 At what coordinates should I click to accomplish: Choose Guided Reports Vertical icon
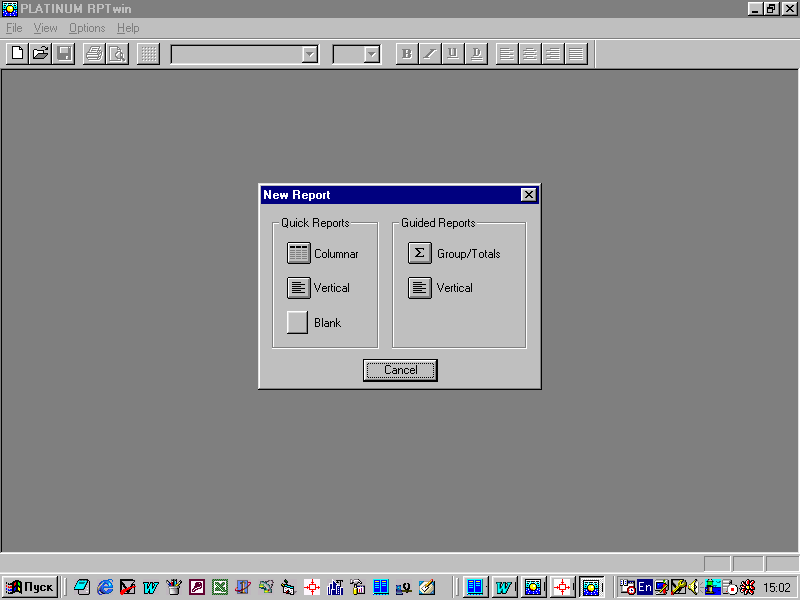tap(419, 288)
